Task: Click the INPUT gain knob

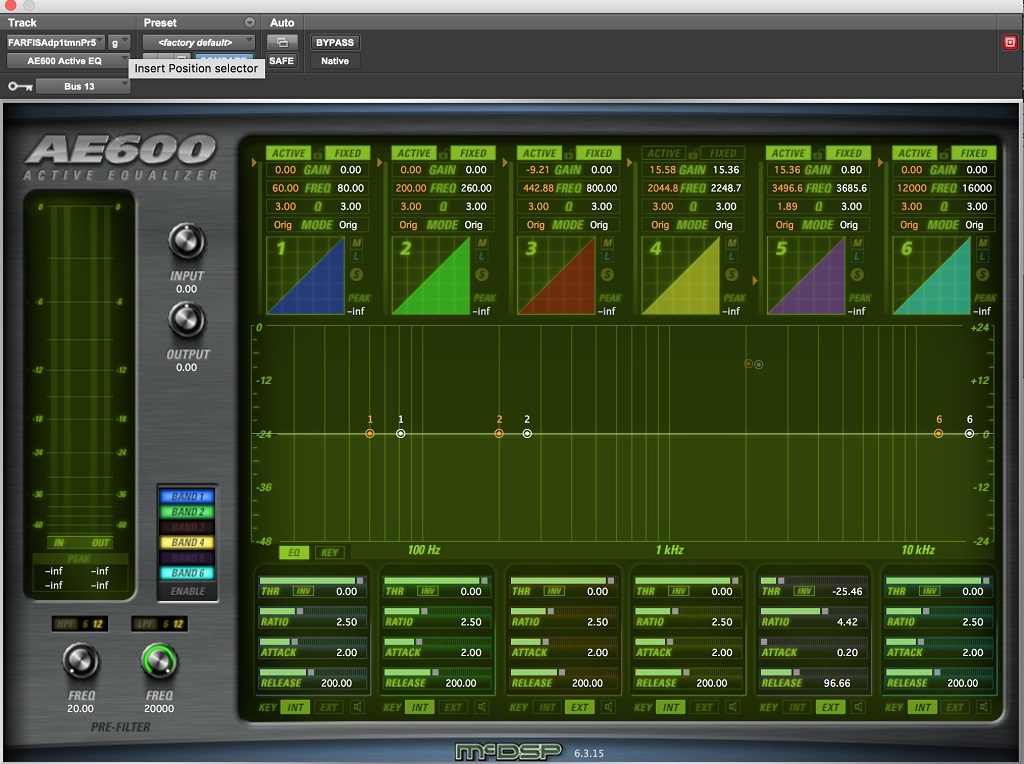Action: point(187,241)
